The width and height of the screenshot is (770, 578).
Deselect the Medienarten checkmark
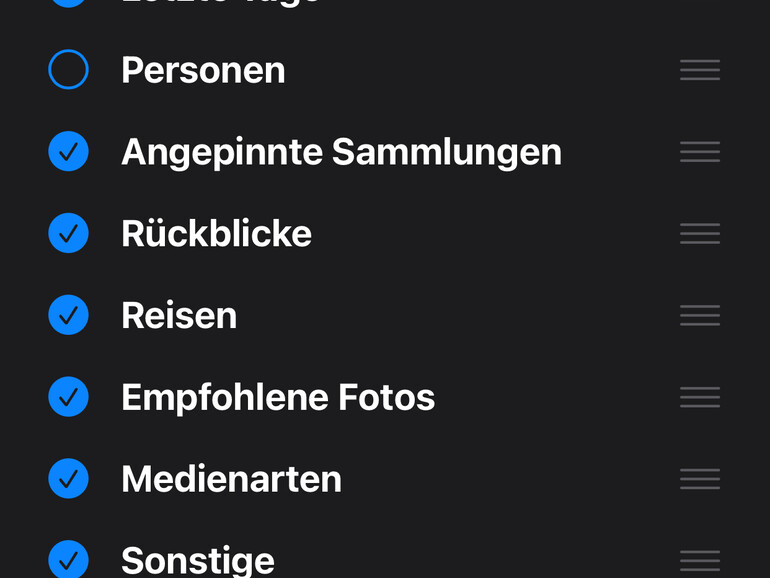click(69, 479)
